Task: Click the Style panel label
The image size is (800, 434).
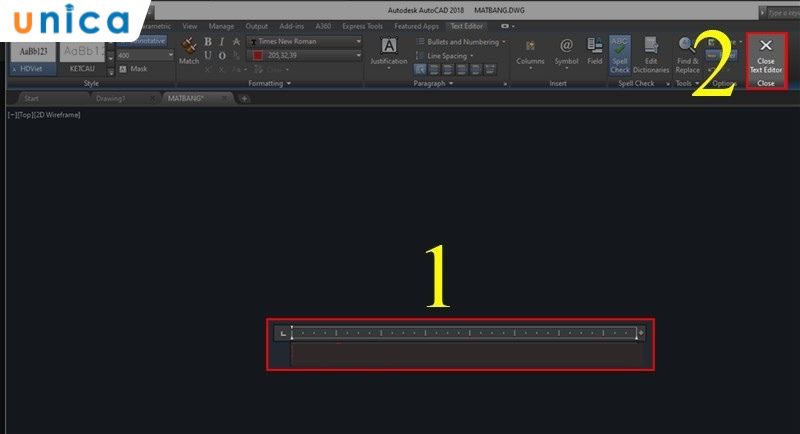Action: pyautogui.click(x=91, y=83)
